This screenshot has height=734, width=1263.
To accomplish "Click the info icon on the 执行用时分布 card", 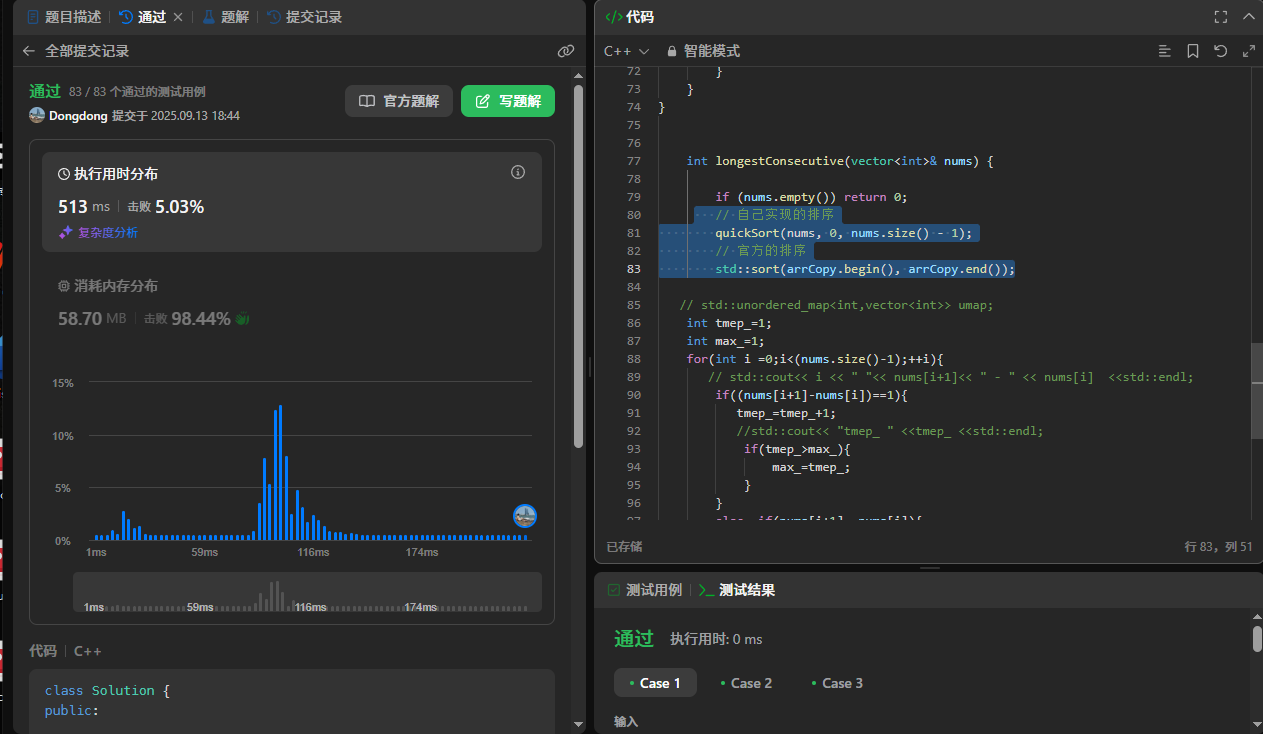I will (518, 172).
